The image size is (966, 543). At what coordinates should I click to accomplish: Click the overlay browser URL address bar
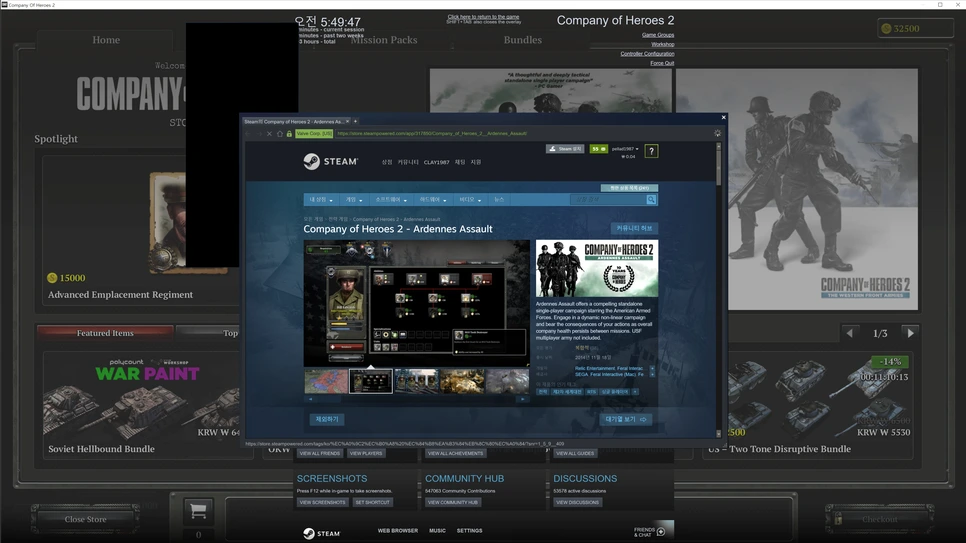coord(521,133)
